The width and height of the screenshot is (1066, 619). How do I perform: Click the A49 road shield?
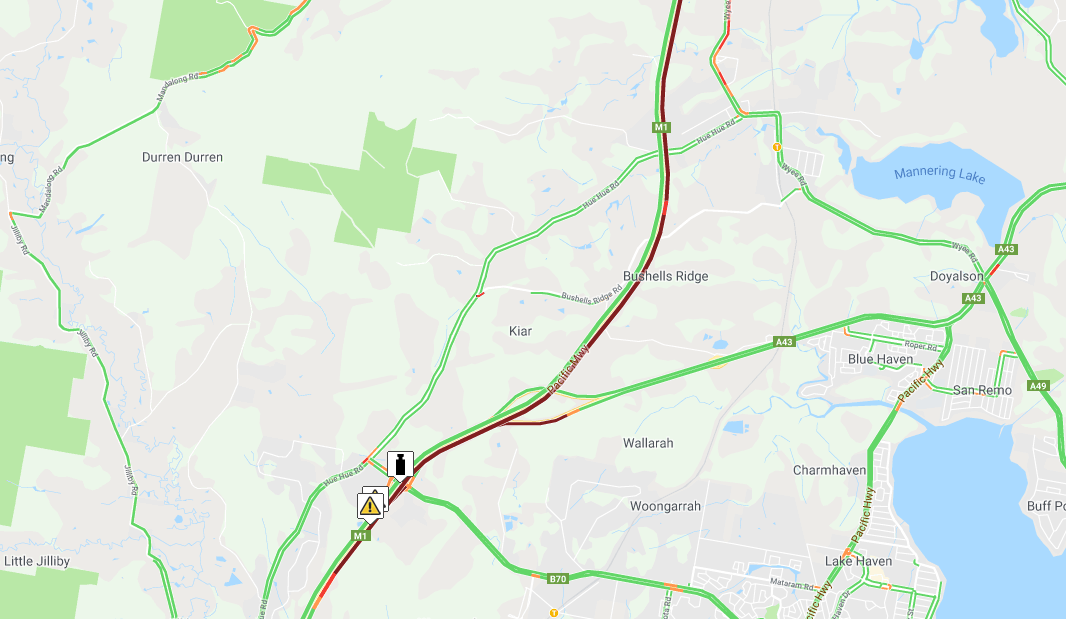click(x=1037, y=386)
